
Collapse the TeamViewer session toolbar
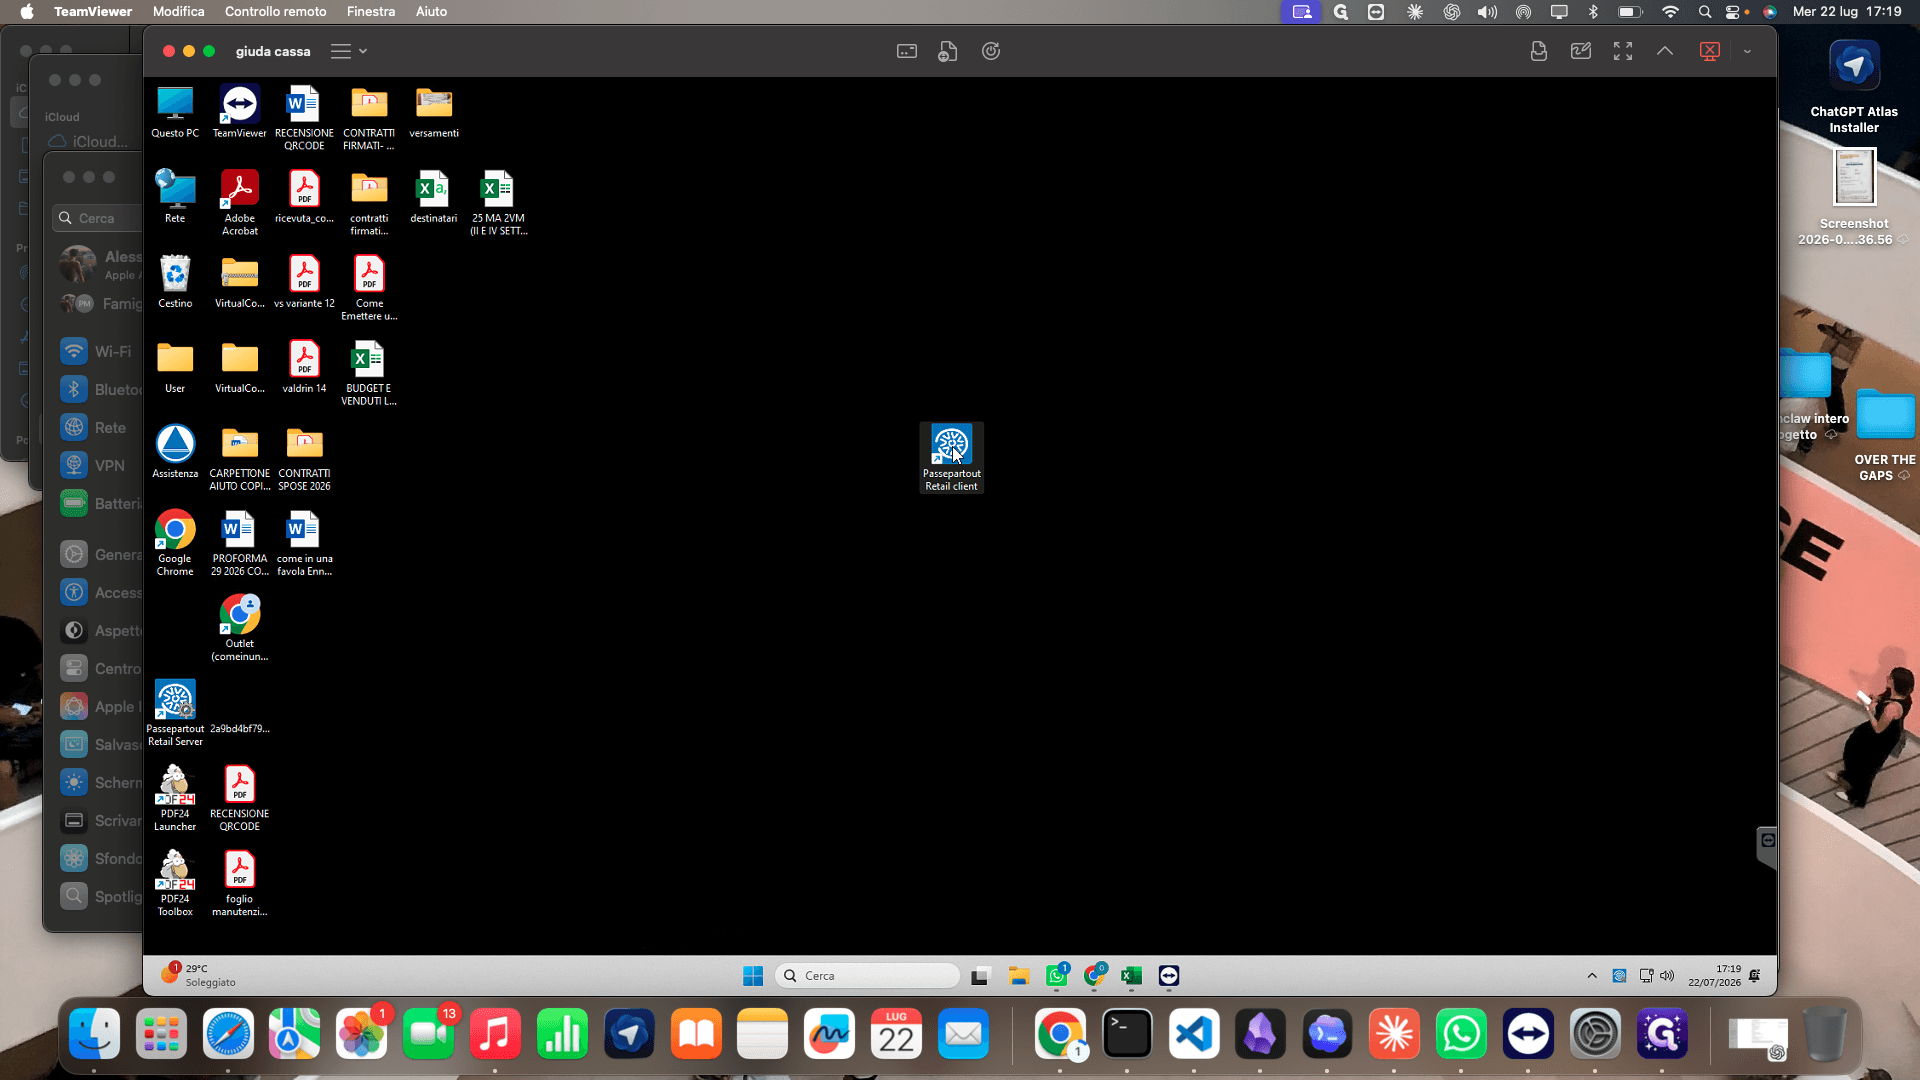1665,51
